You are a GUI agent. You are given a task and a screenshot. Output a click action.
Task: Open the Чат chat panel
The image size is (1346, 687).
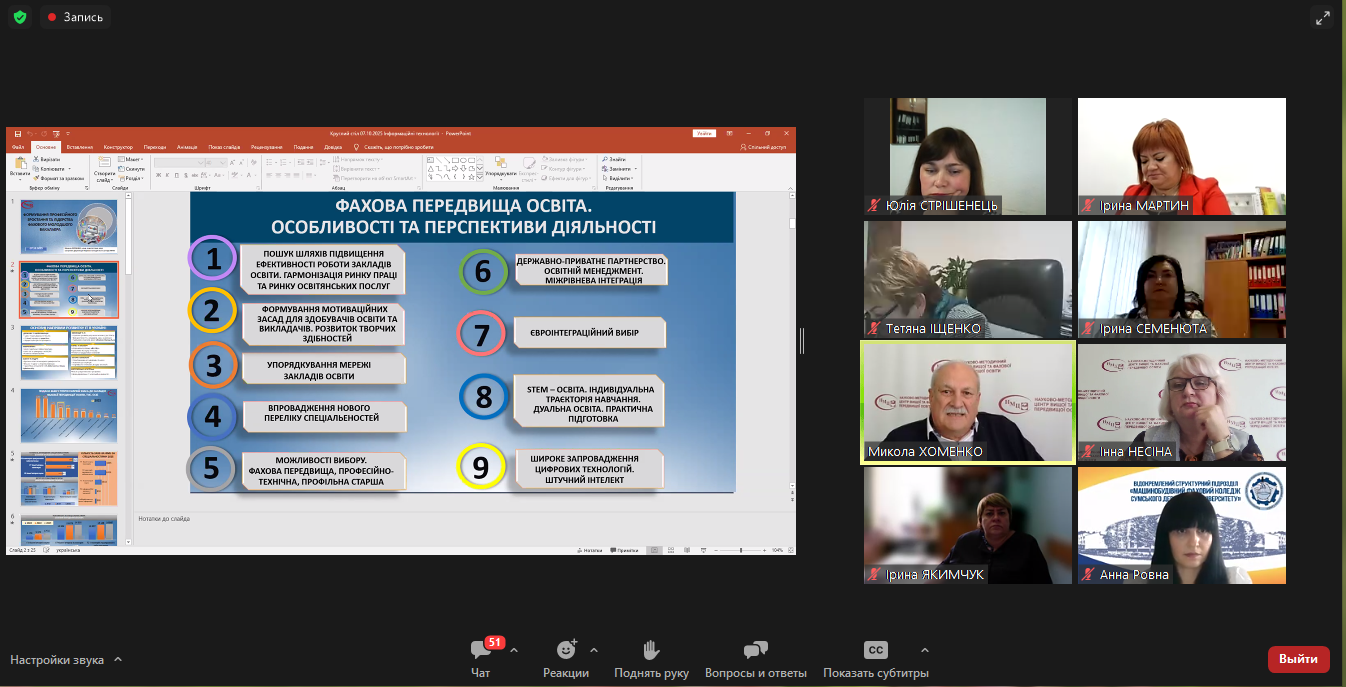481,657
